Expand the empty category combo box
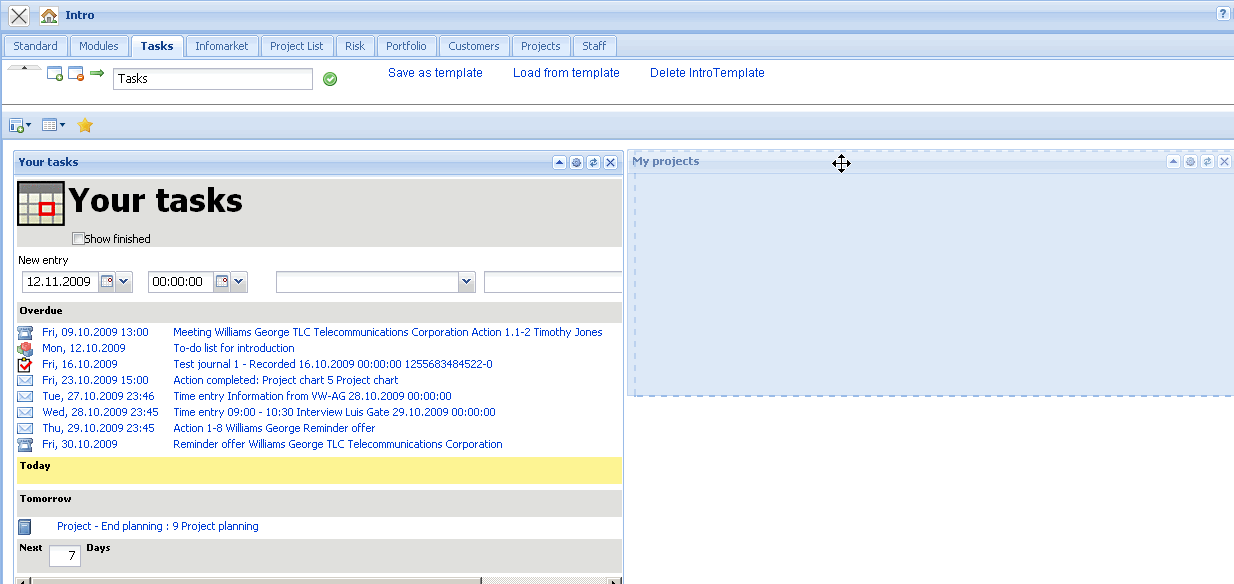This screenshot has width=1234, height=584. (x=467, y=281)
